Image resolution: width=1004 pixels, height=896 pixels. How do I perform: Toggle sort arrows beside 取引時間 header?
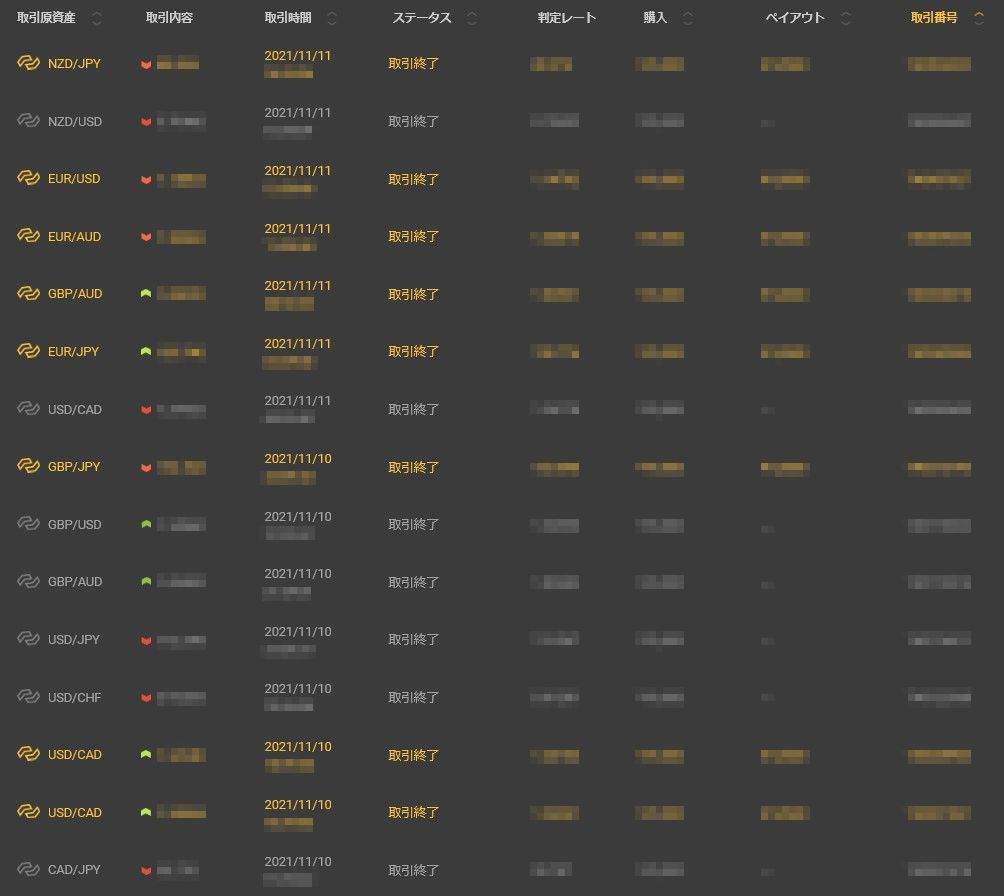pos(332,18)
